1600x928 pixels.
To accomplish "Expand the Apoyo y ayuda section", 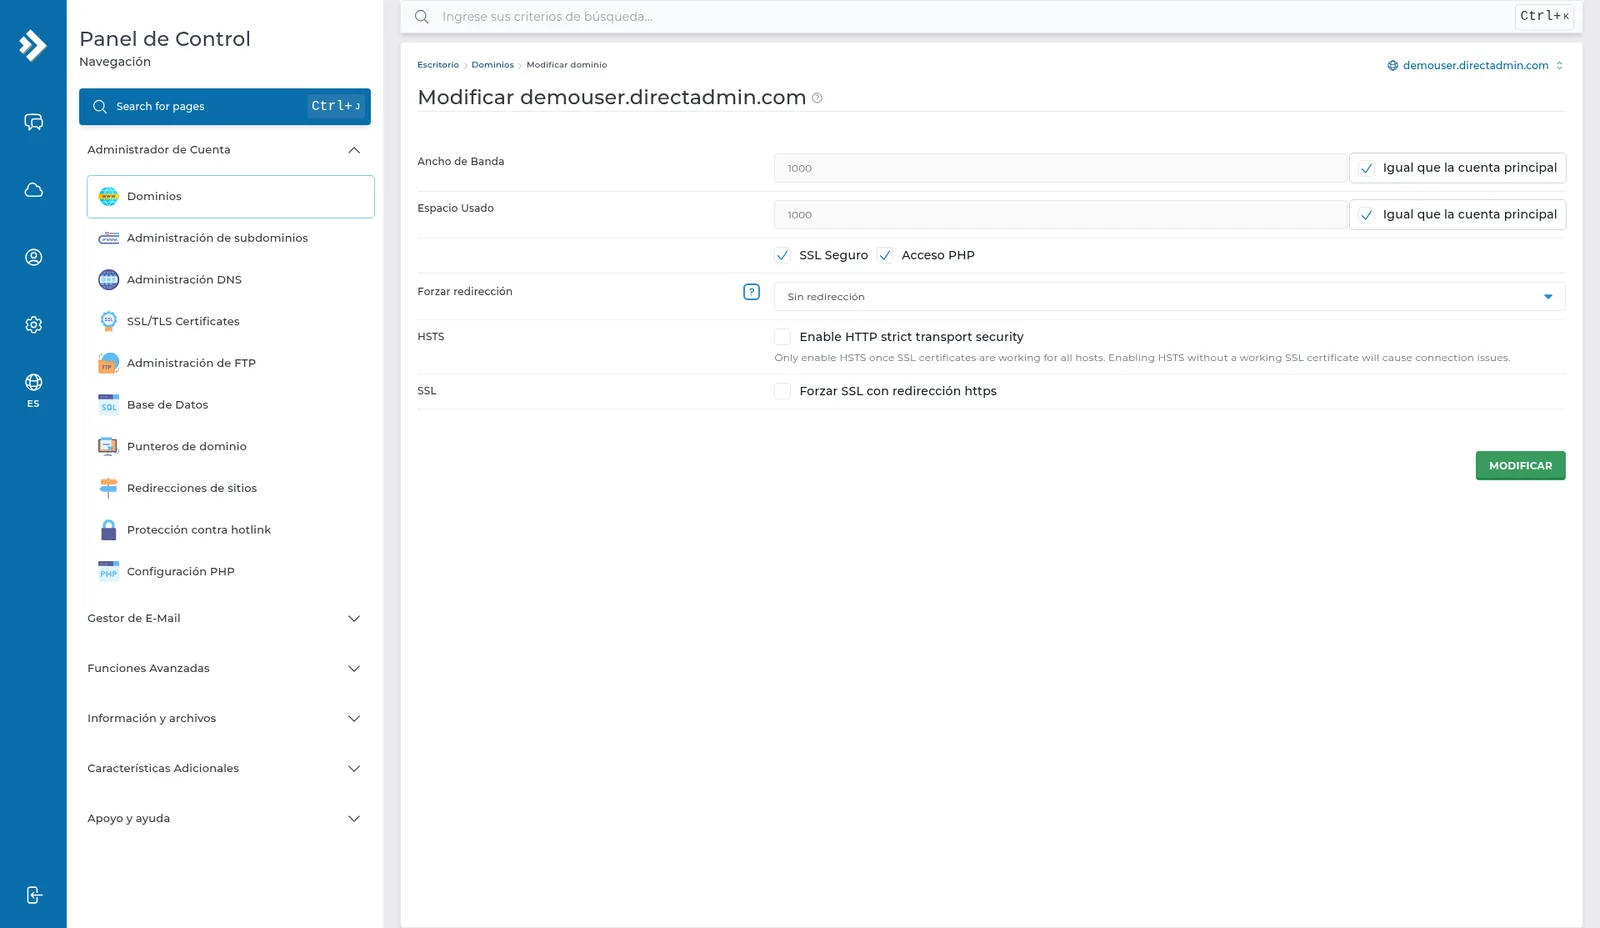I will point(224,819).
